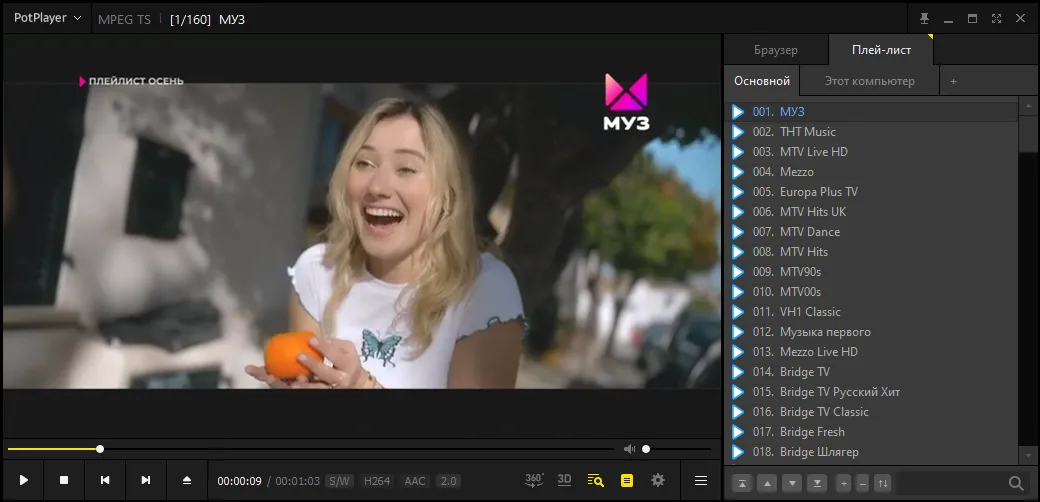Click the 00:01:03 total duration display
Screen dimensions: 1040x502
tap(298, 481)
